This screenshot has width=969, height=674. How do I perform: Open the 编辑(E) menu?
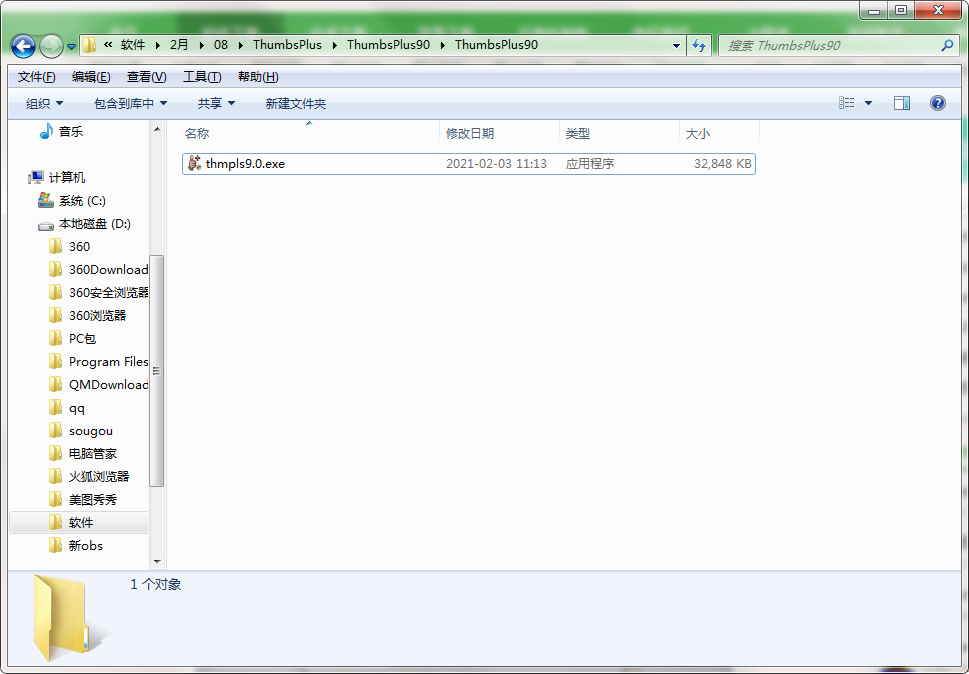91,77
